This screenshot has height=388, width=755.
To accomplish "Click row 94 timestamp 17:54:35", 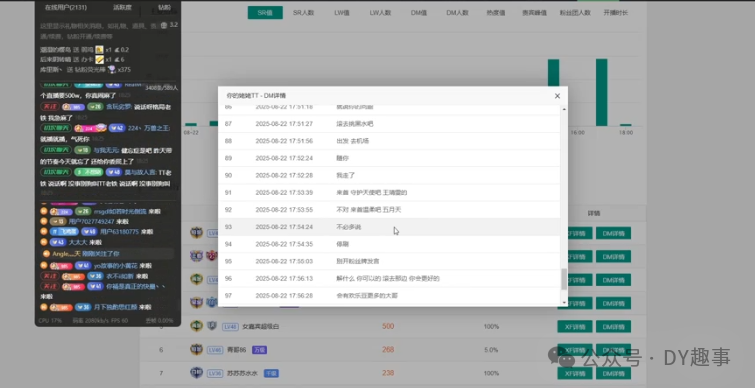I will 284,244.
